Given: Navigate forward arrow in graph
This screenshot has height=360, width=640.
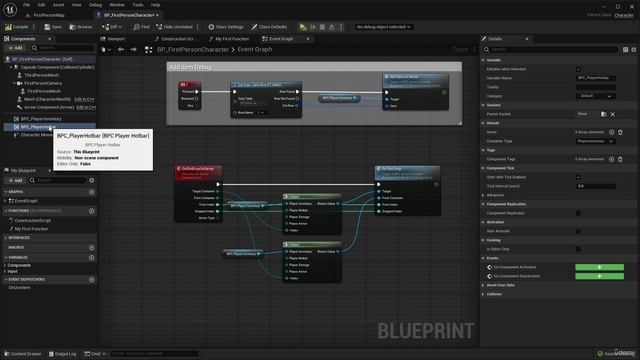Looking at the screenshot, I should [133, 49].
